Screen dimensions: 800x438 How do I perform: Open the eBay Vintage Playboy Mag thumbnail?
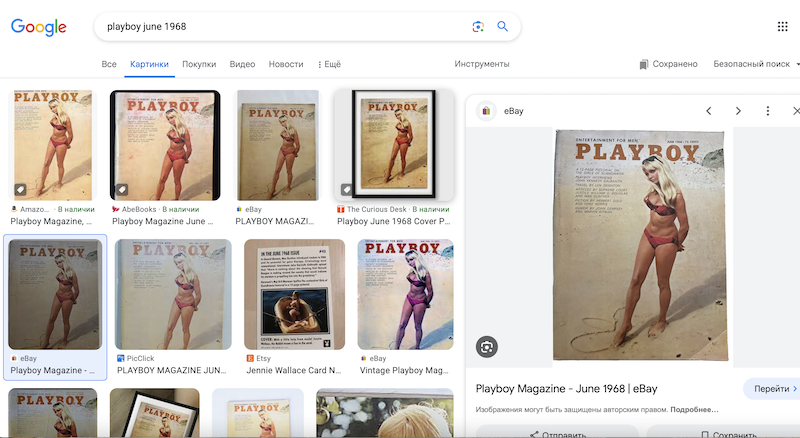[405, 295]
